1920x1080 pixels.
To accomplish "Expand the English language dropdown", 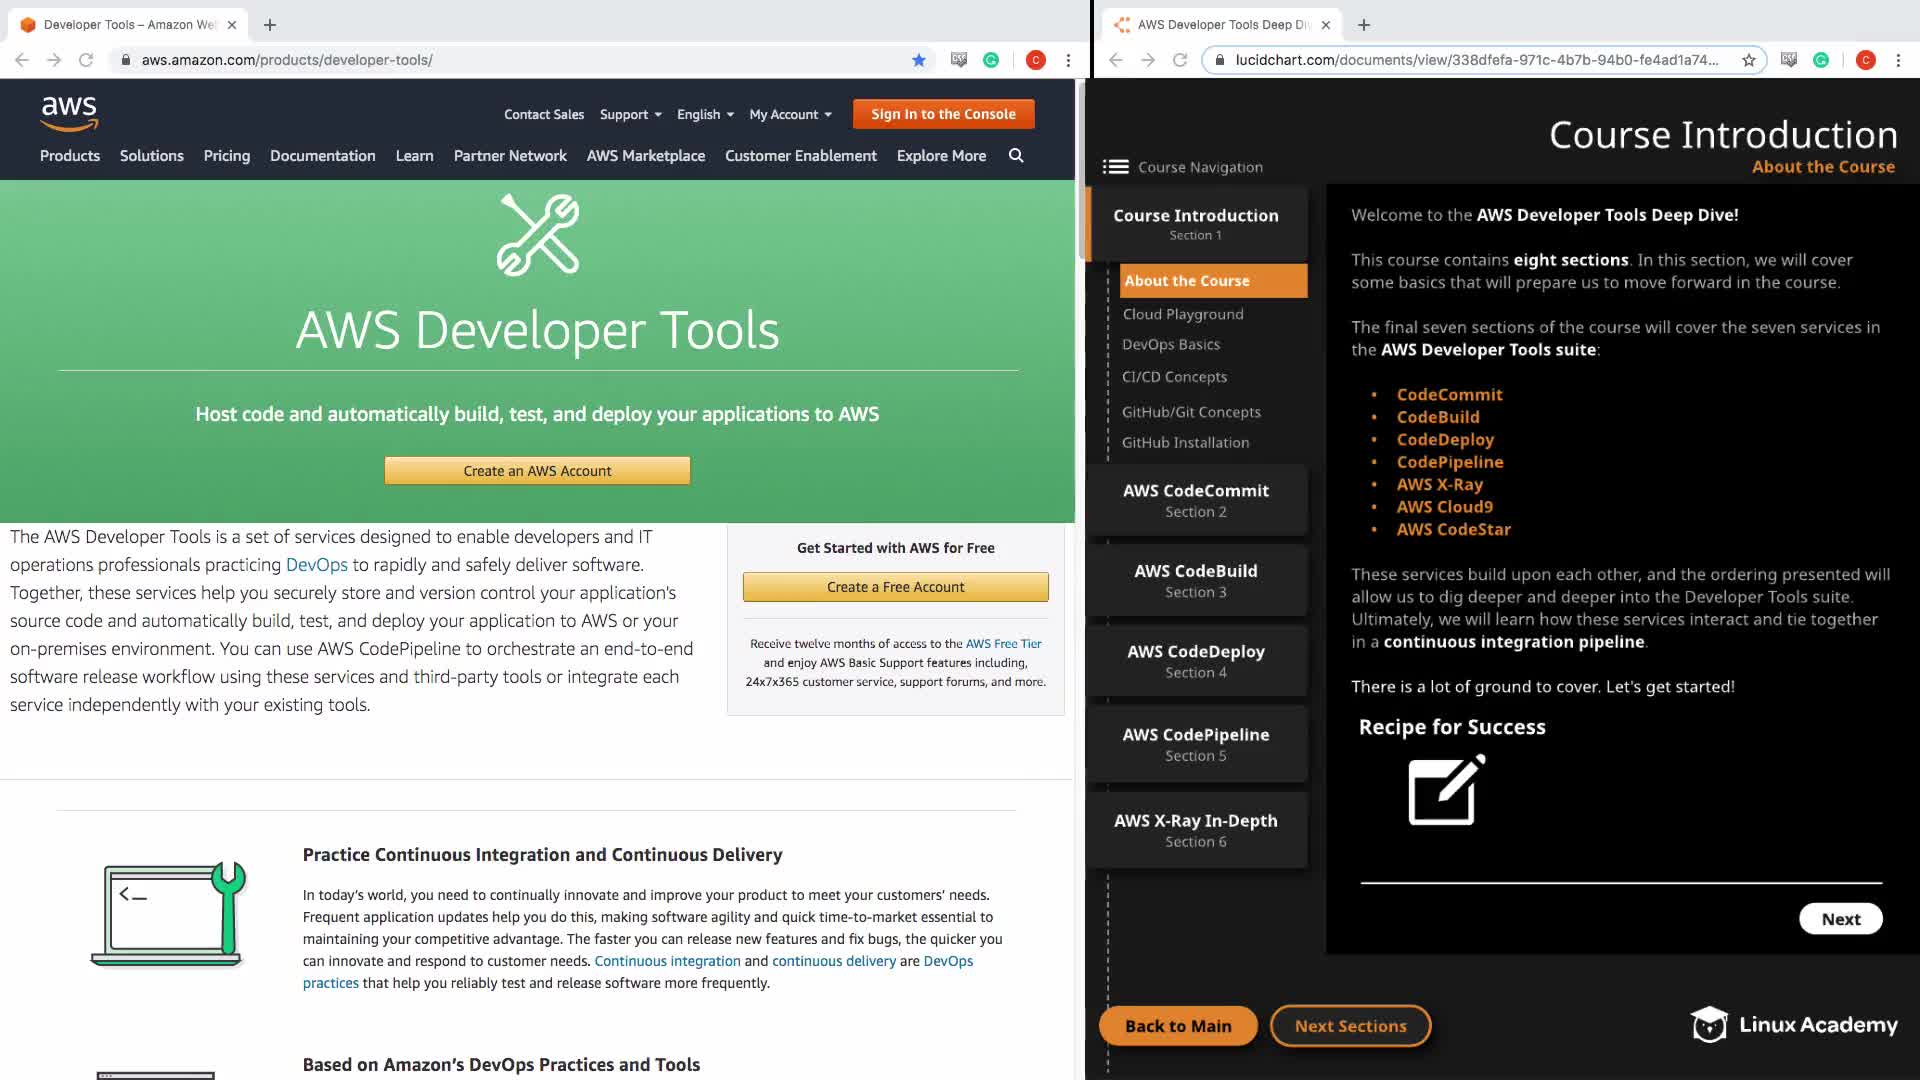I will (704, 114).
